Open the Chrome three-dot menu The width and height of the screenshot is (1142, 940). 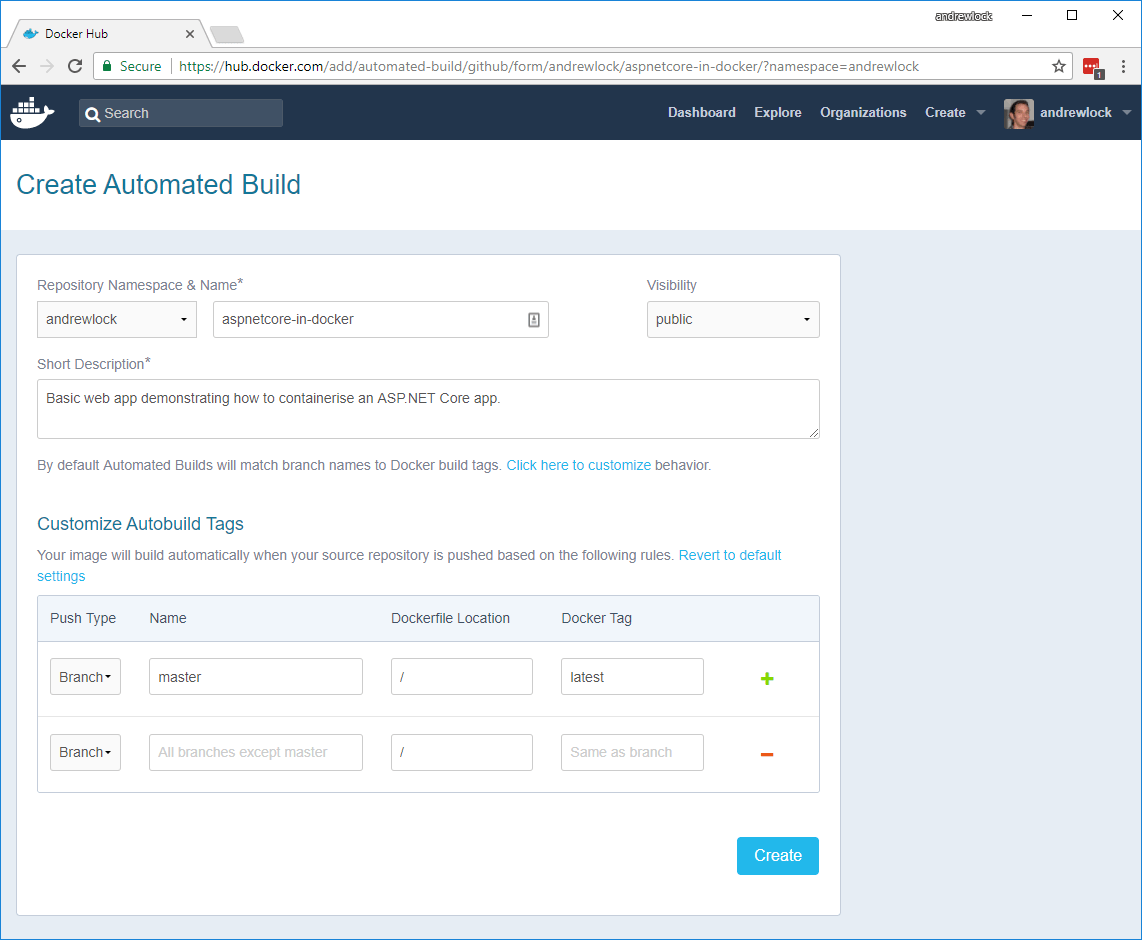click(1124, 66)
